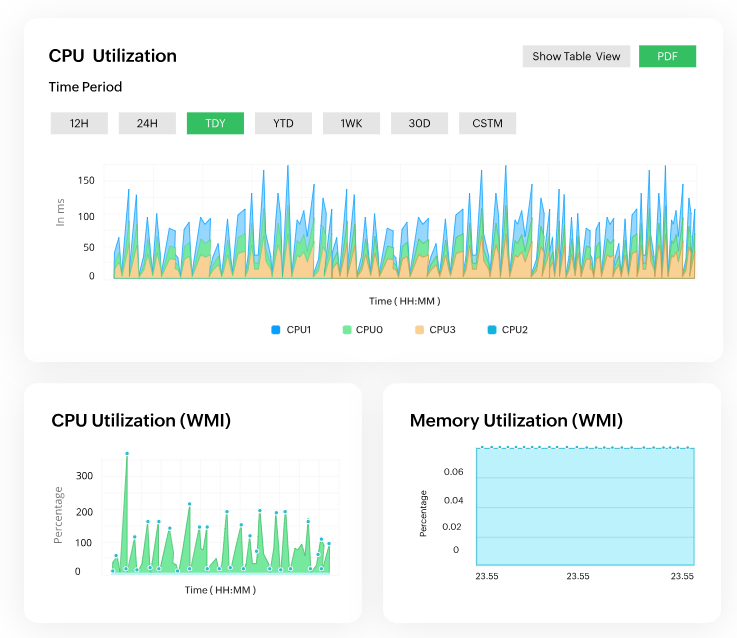Click the CPU3 legend label
The width and height of the screenshot is (737, 638).
click(442, 329)
